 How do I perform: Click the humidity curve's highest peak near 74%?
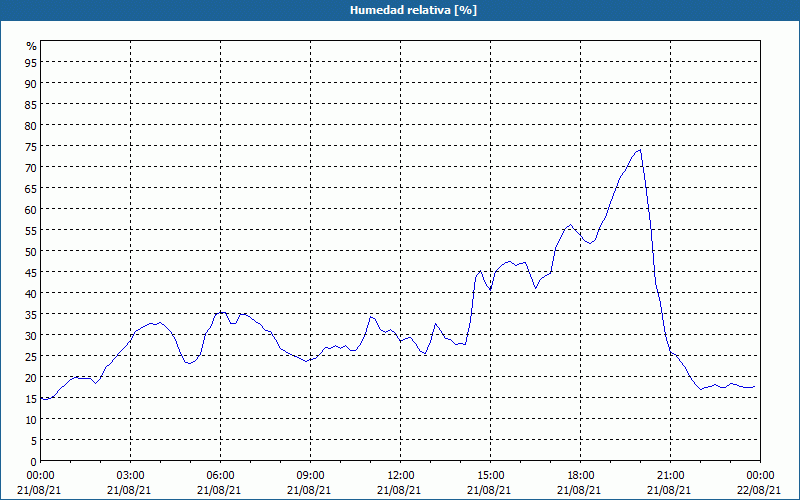click(x=640, y=149)
